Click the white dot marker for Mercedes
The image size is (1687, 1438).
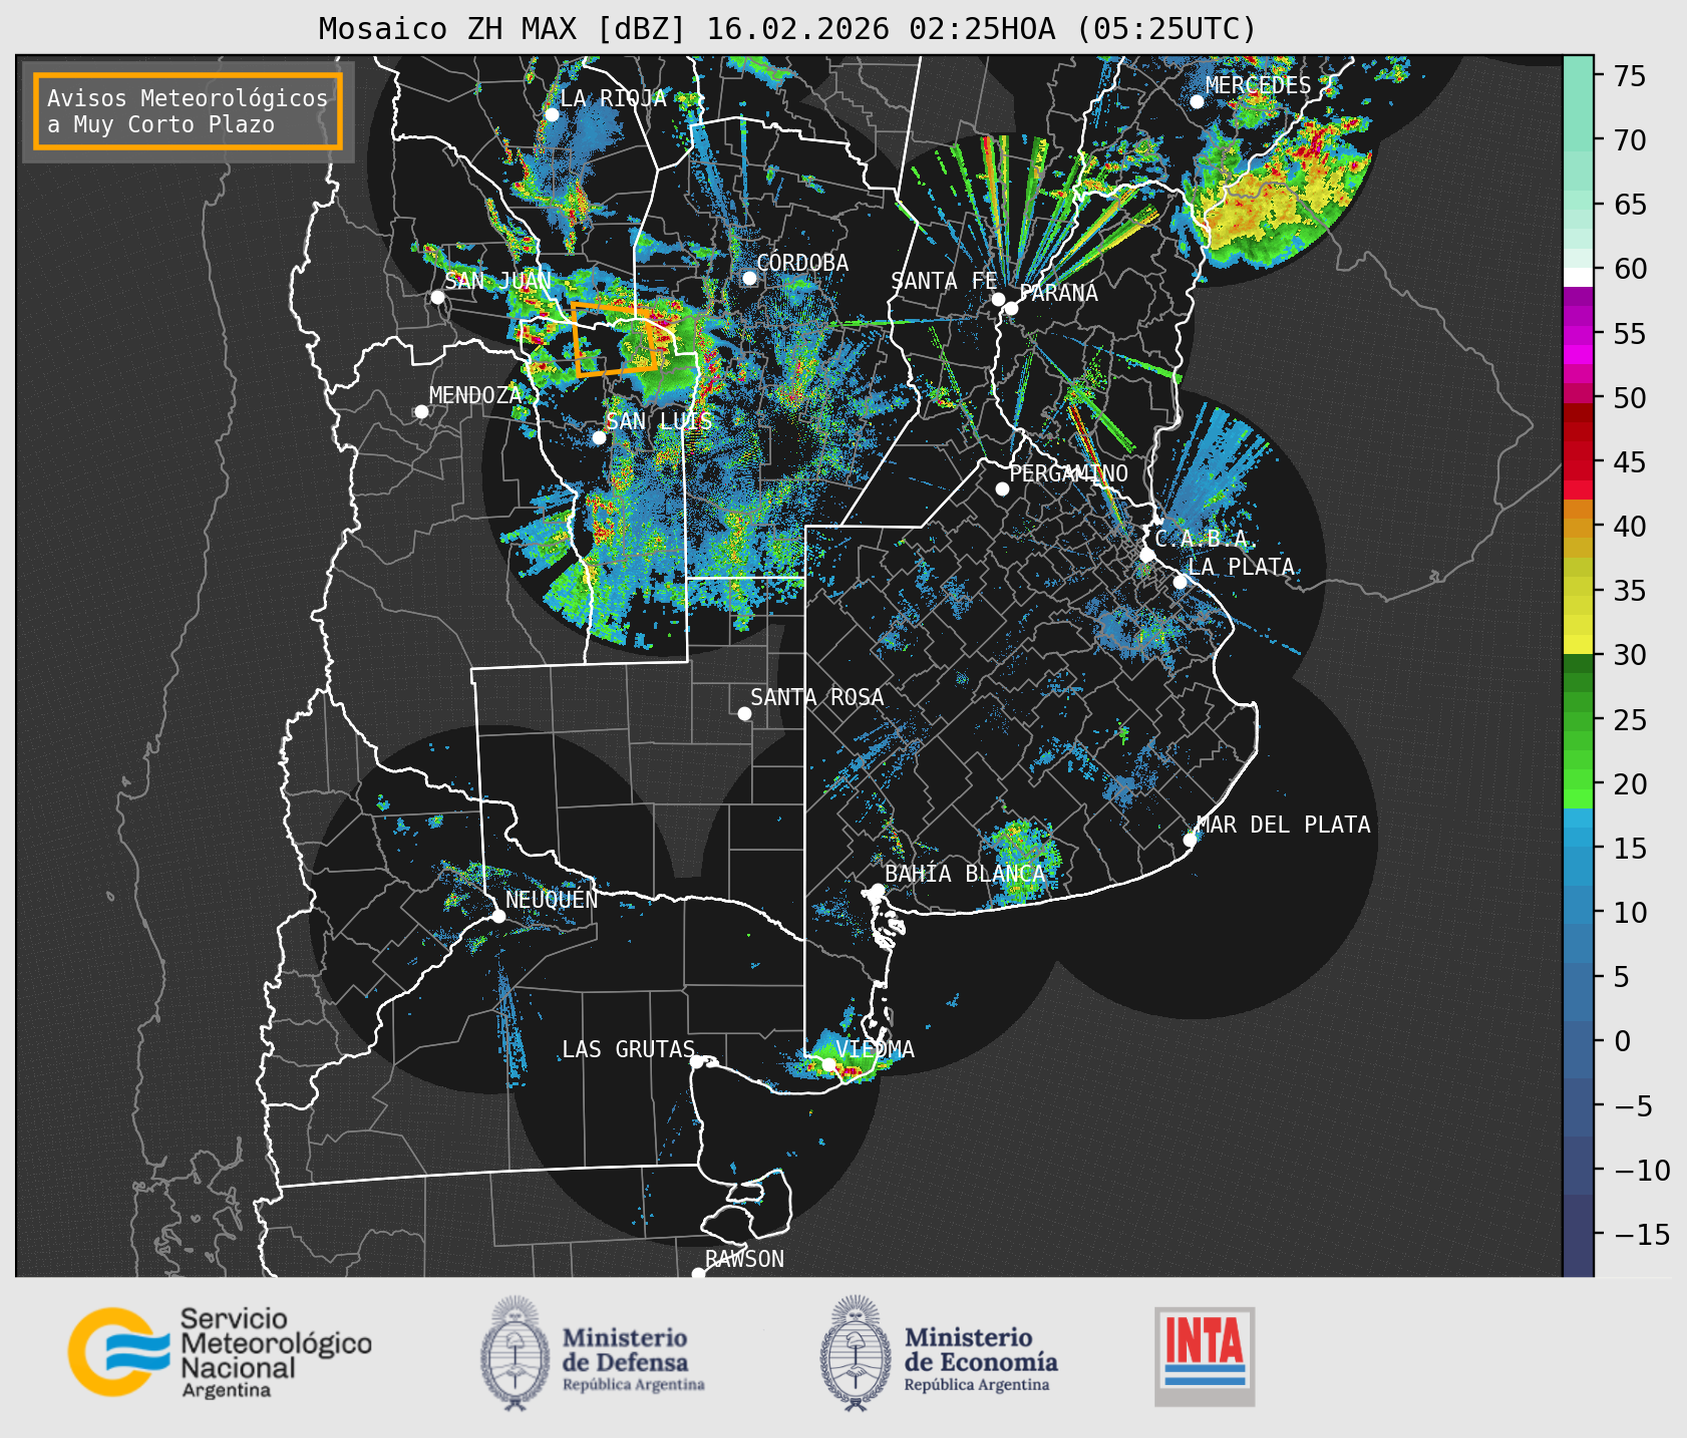point(1197,102)
